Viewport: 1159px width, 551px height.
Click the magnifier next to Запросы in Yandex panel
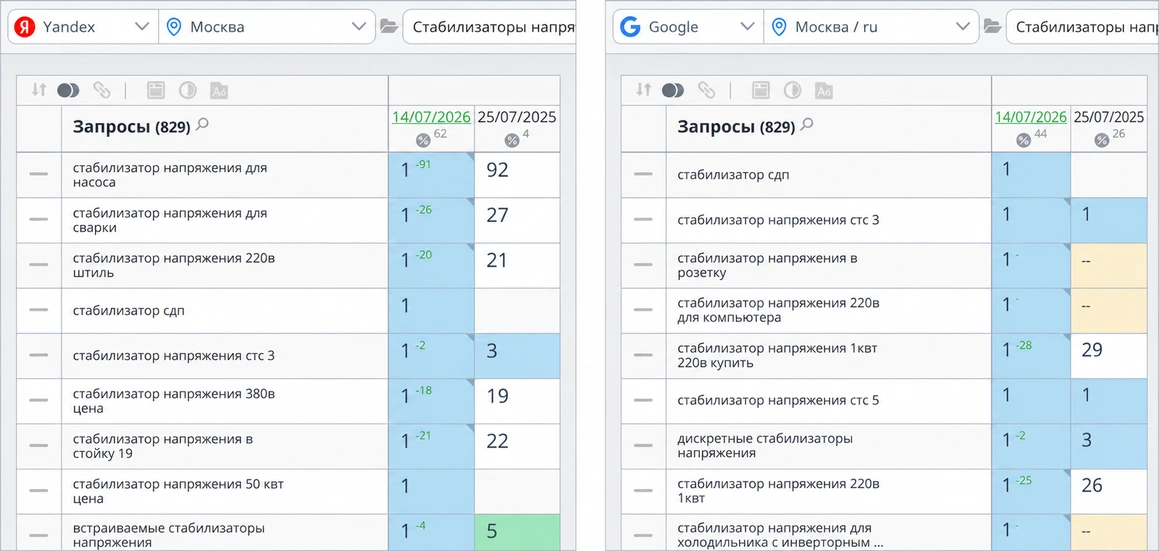click(x=203, y=124)
